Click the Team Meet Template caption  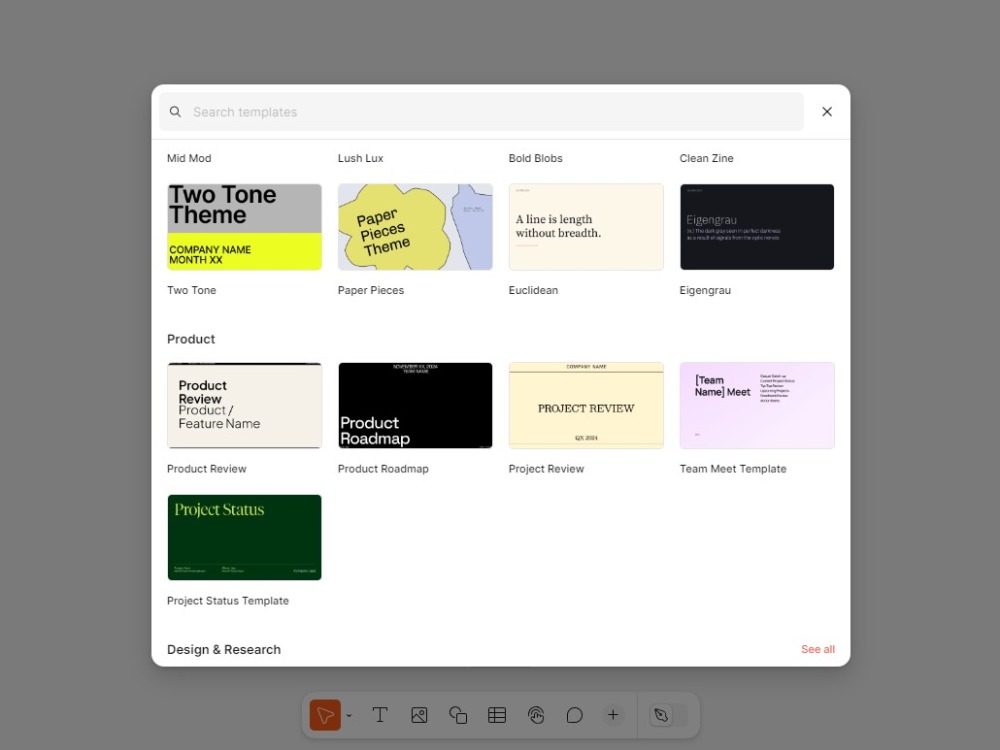(x=733, y=469)
